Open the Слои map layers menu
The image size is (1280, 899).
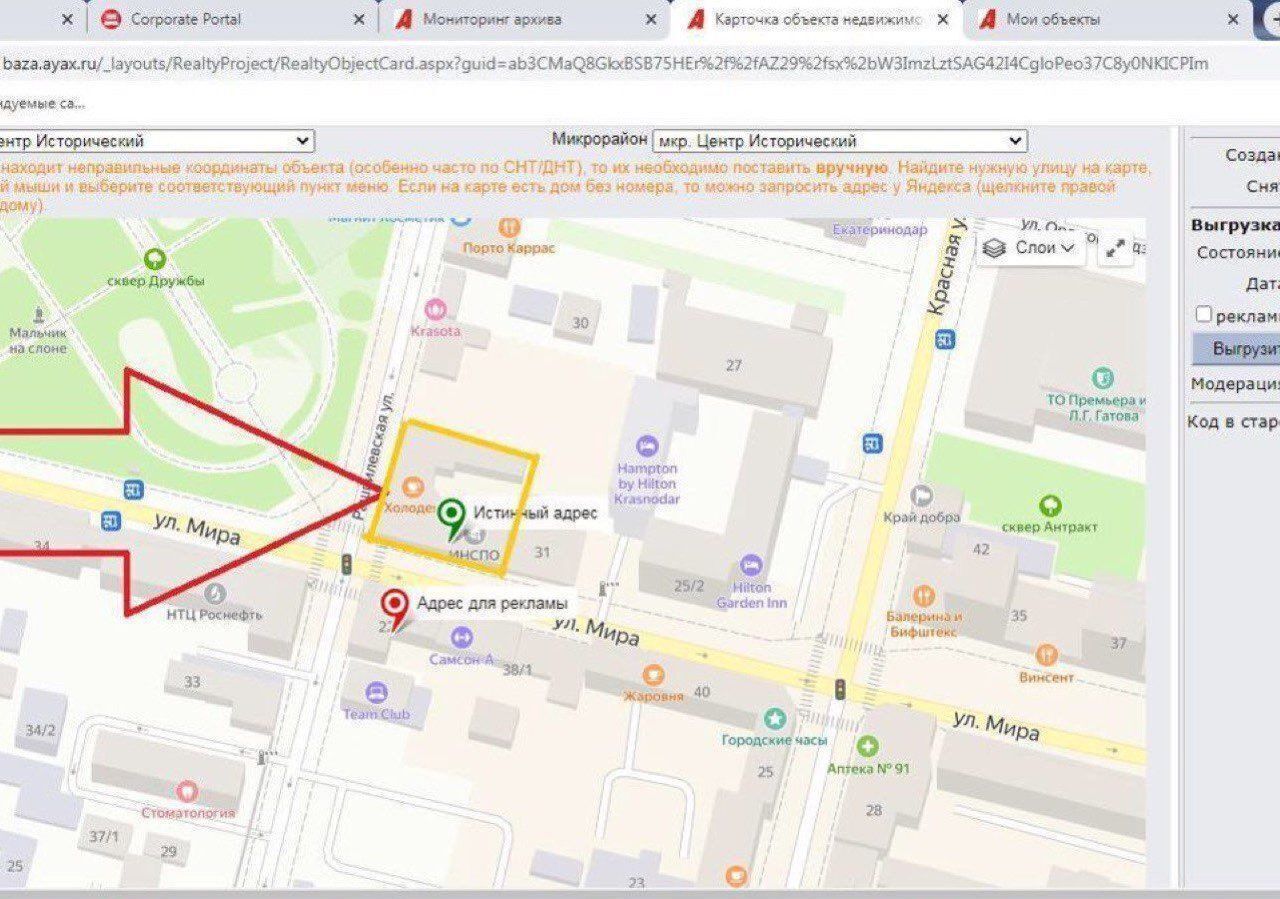(1029, 247)
